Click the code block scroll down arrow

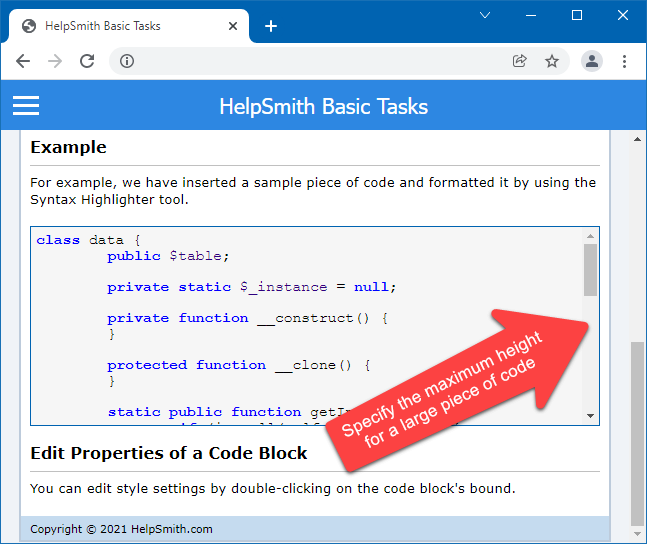pyautogui.click(x=590, y=416)
